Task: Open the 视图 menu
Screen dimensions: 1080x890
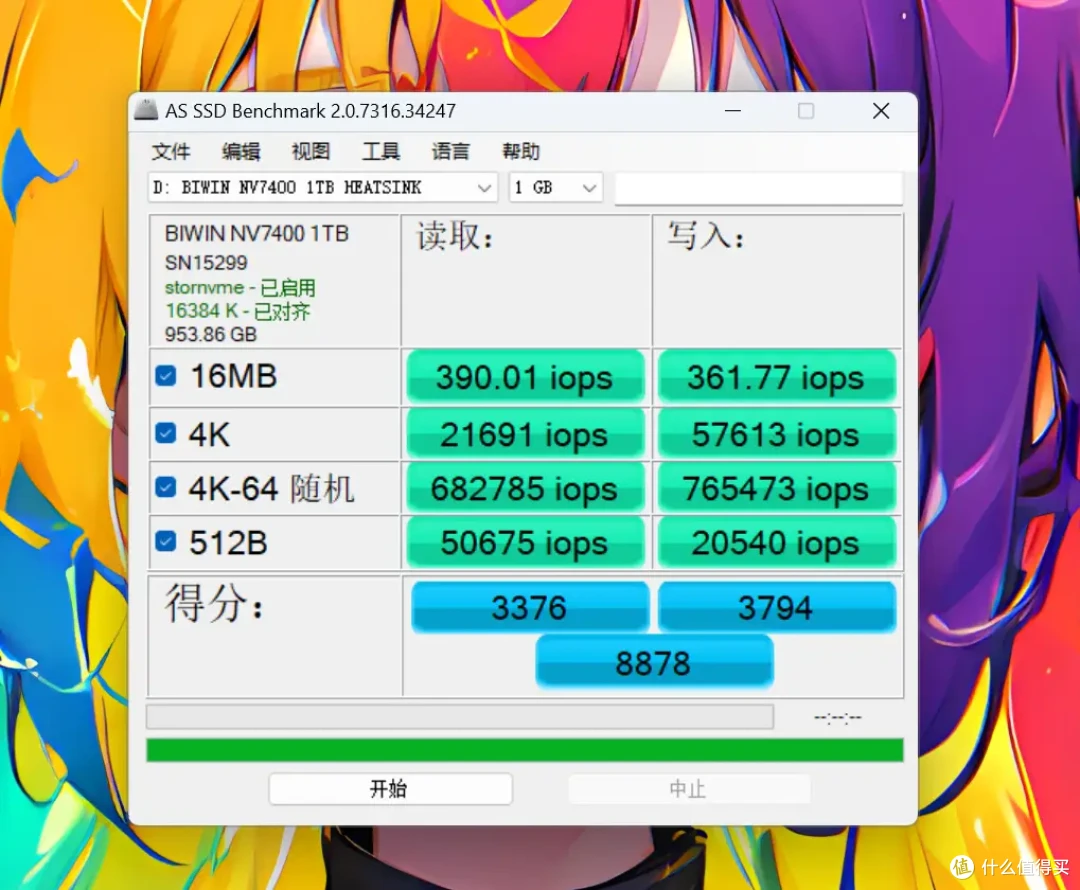Action: [x=311, y=152]
